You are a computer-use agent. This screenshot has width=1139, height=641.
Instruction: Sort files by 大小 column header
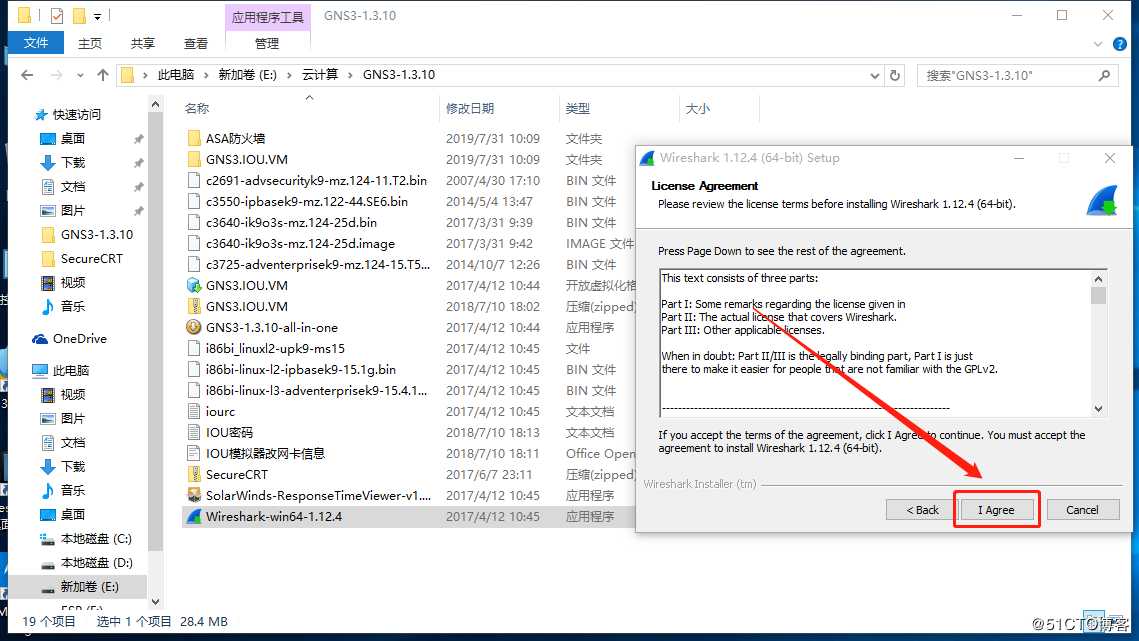pos(698,108)
